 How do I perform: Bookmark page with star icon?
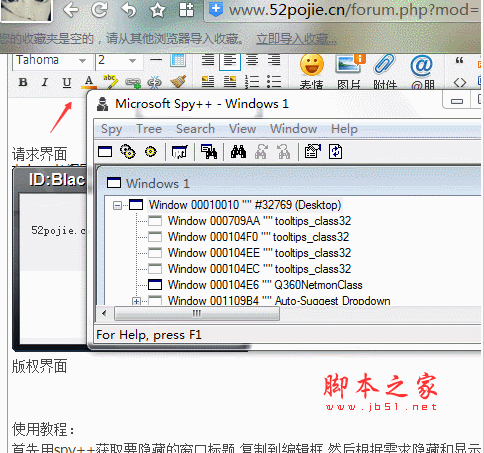pyautogui.click(x=157, y=10)
